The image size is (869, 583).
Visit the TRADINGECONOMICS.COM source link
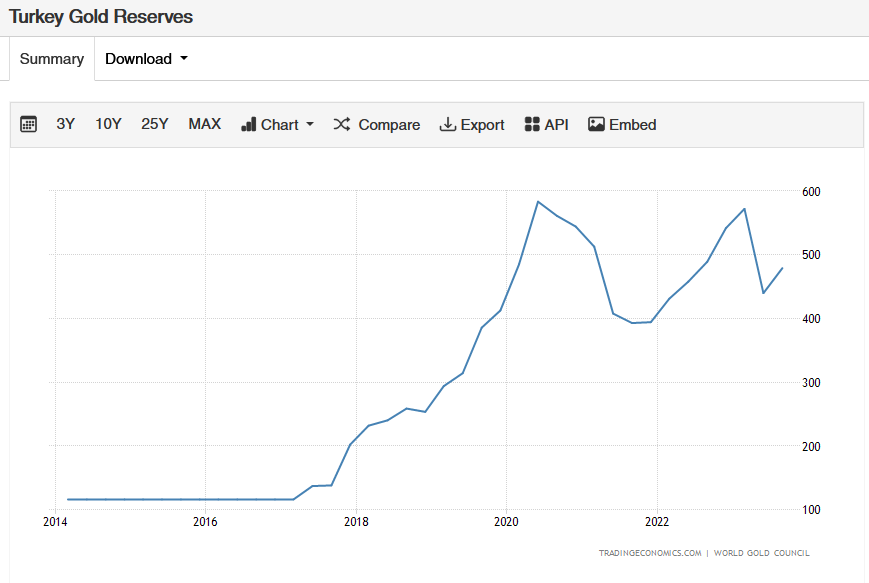(x=651, y=553)
